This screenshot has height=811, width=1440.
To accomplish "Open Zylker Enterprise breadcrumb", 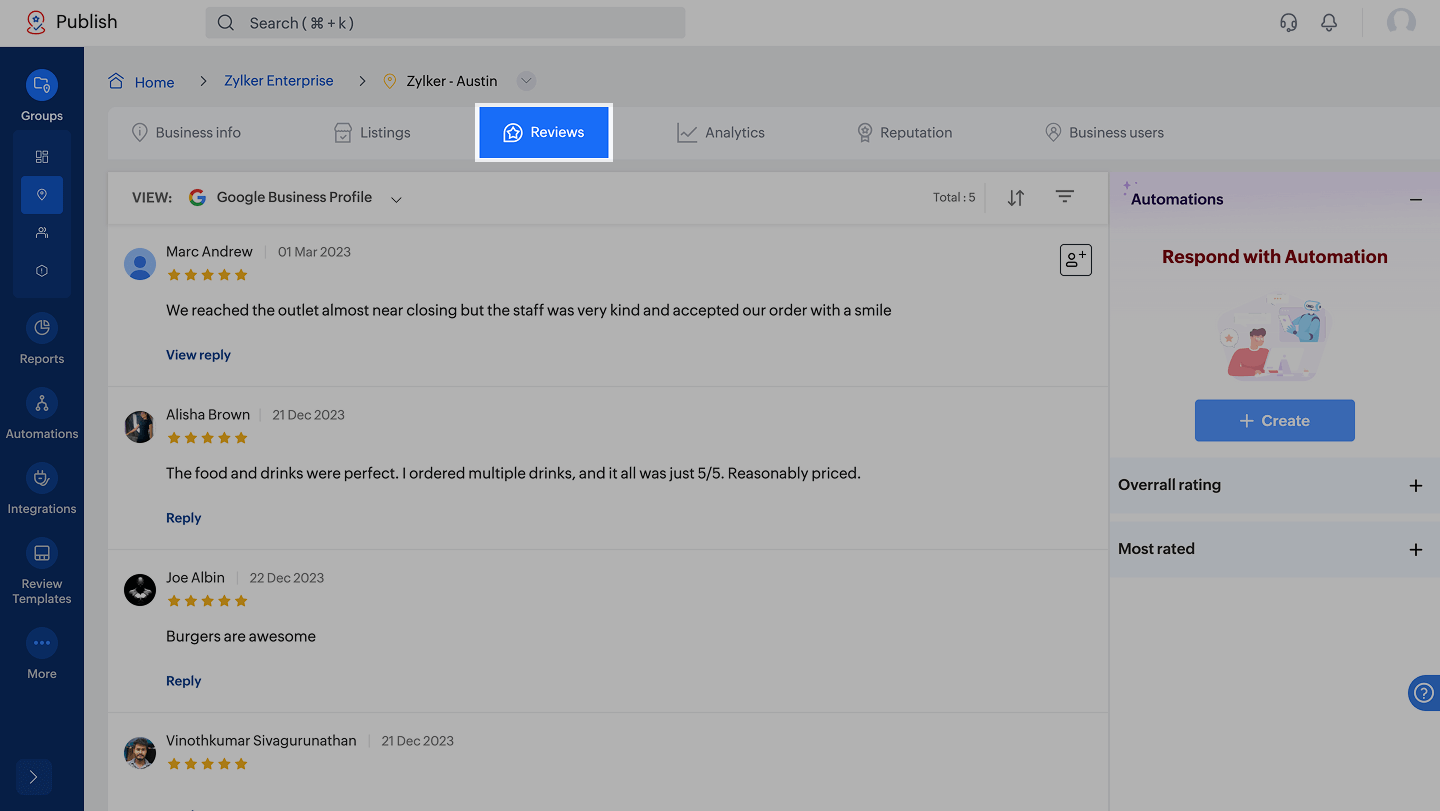I will (279, 81).
